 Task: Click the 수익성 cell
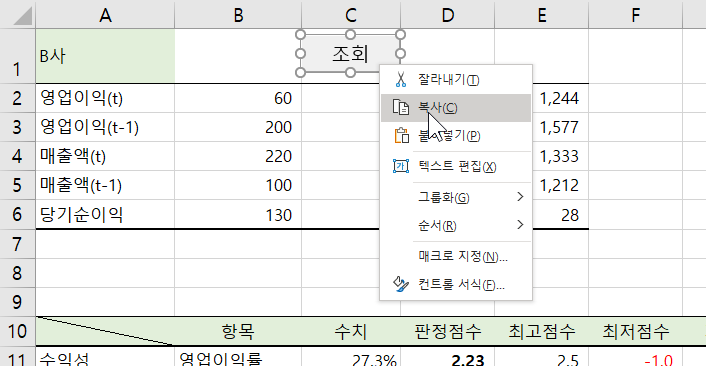pos(105,358)
